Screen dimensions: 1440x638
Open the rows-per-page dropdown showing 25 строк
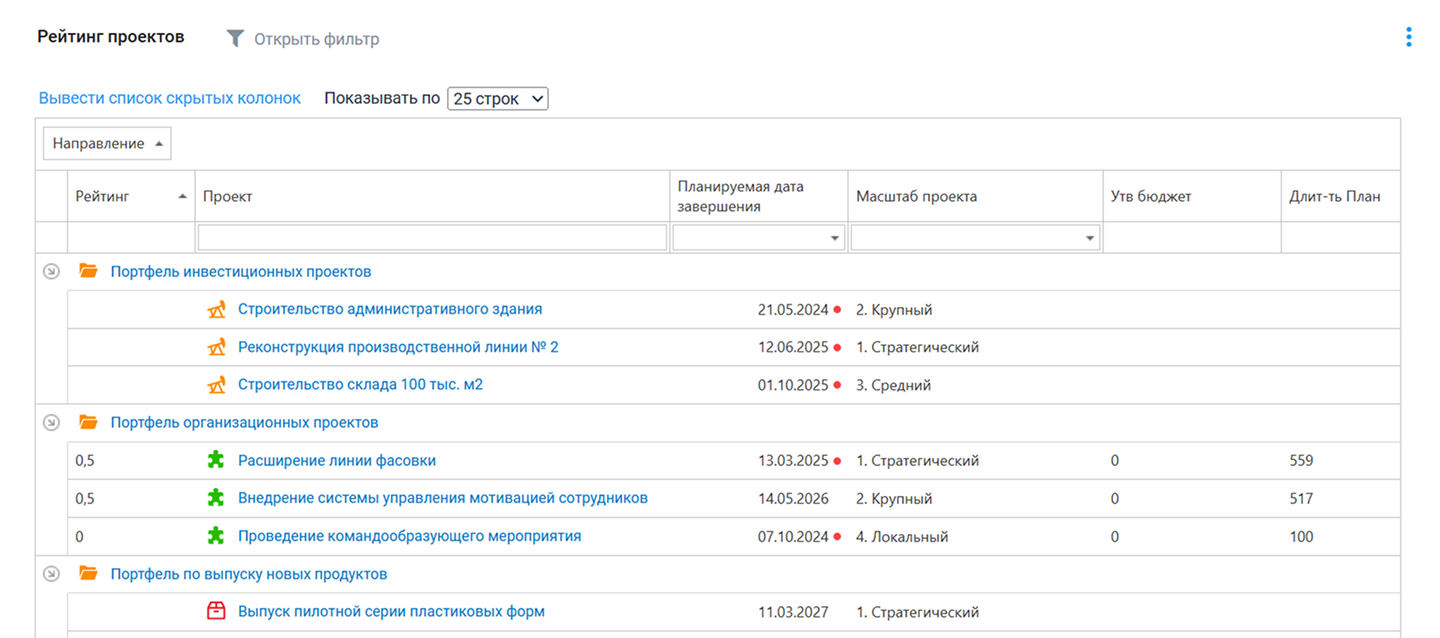497,99
